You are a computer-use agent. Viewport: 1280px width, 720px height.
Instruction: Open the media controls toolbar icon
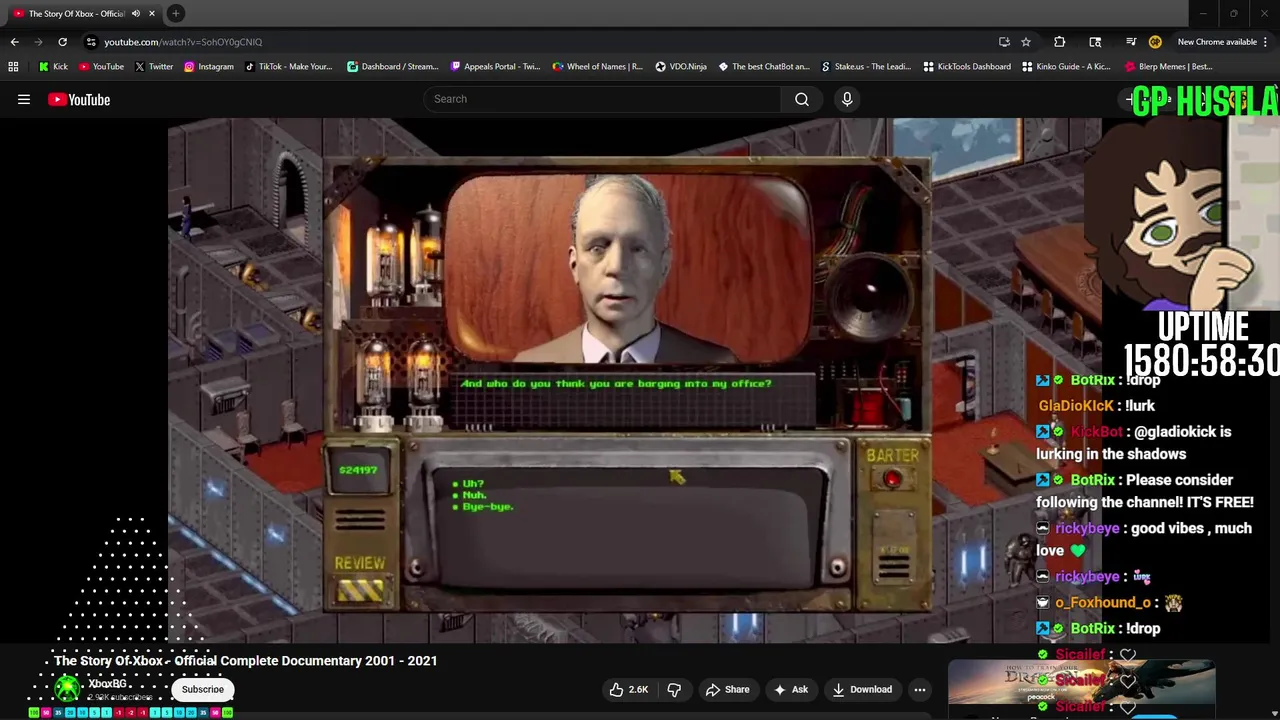tap(1131, 42)
